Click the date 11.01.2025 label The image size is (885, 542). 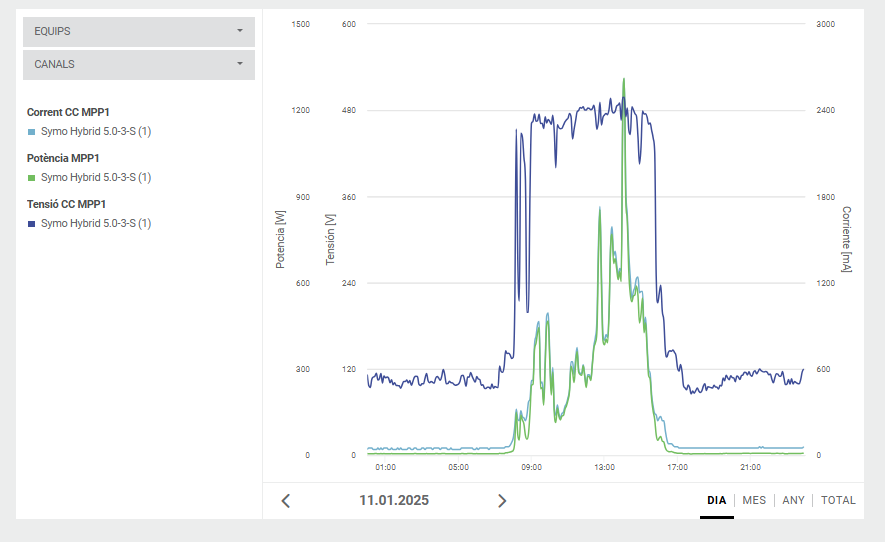(394, 500)
